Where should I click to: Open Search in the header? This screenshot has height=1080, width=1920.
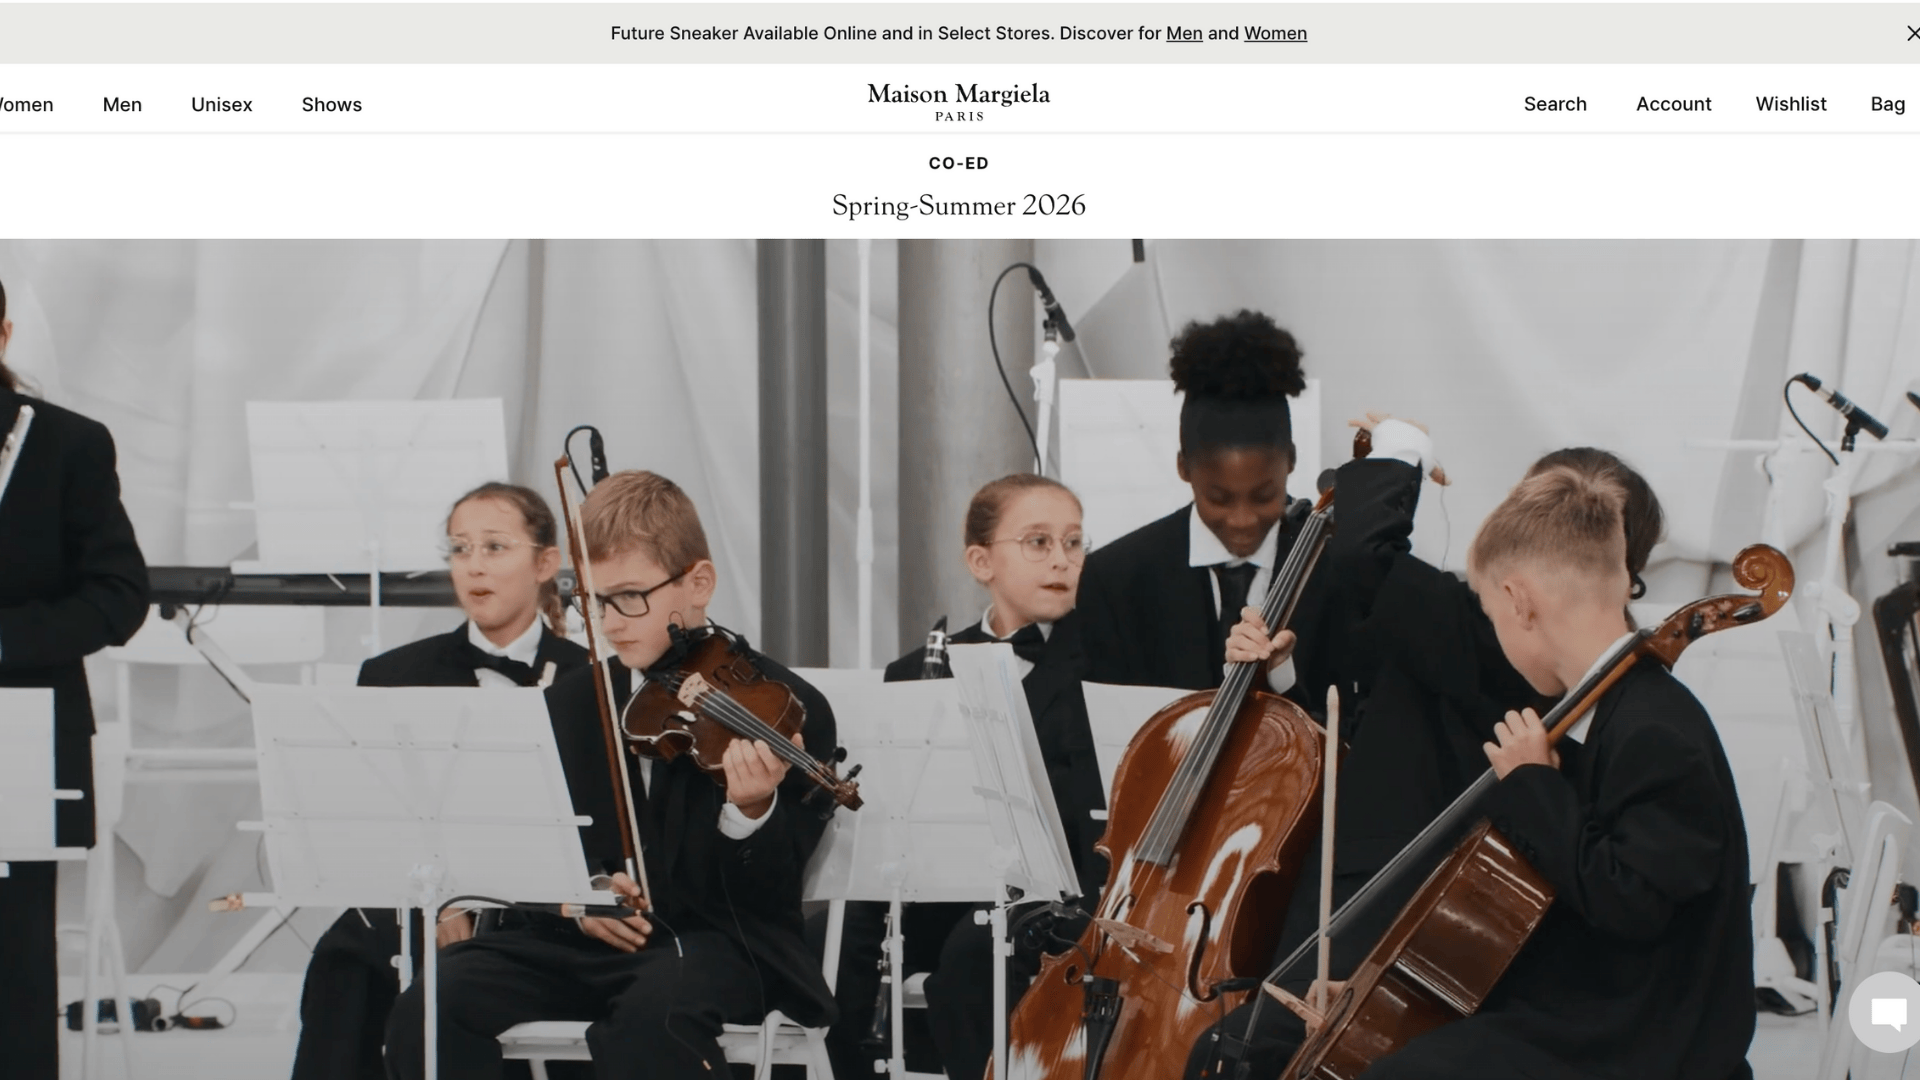click(1555, 104)
